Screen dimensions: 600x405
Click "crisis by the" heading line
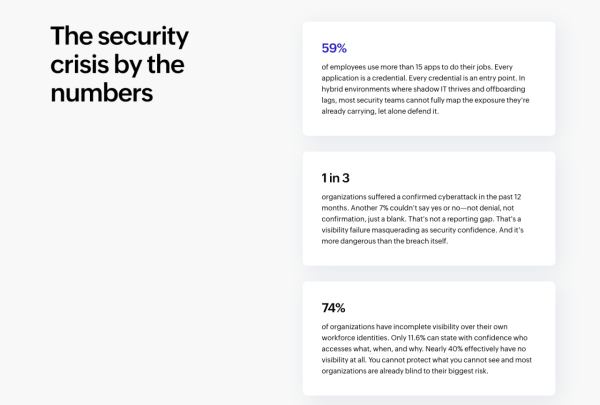(117, 64)
